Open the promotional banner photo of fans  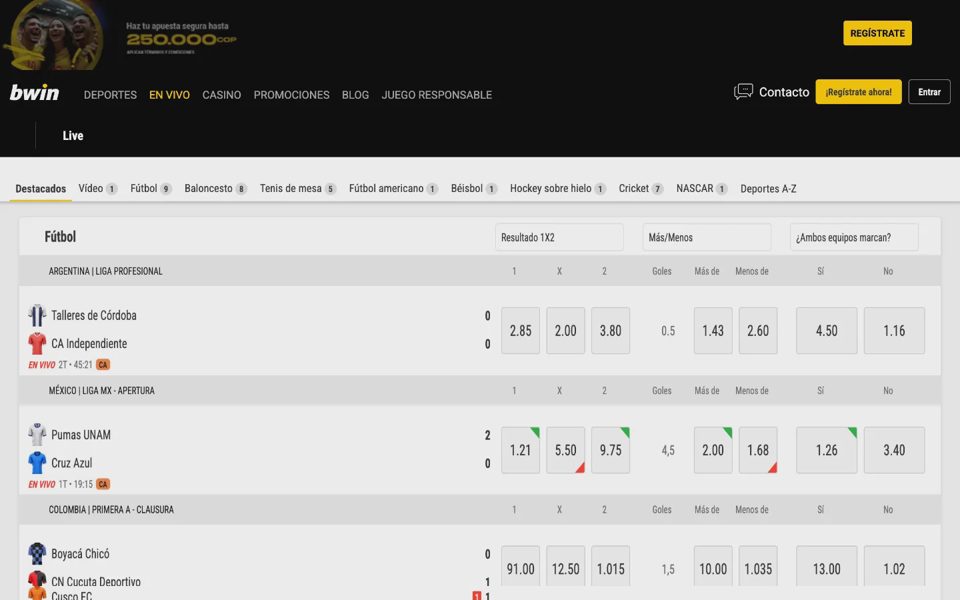[54, 36]
